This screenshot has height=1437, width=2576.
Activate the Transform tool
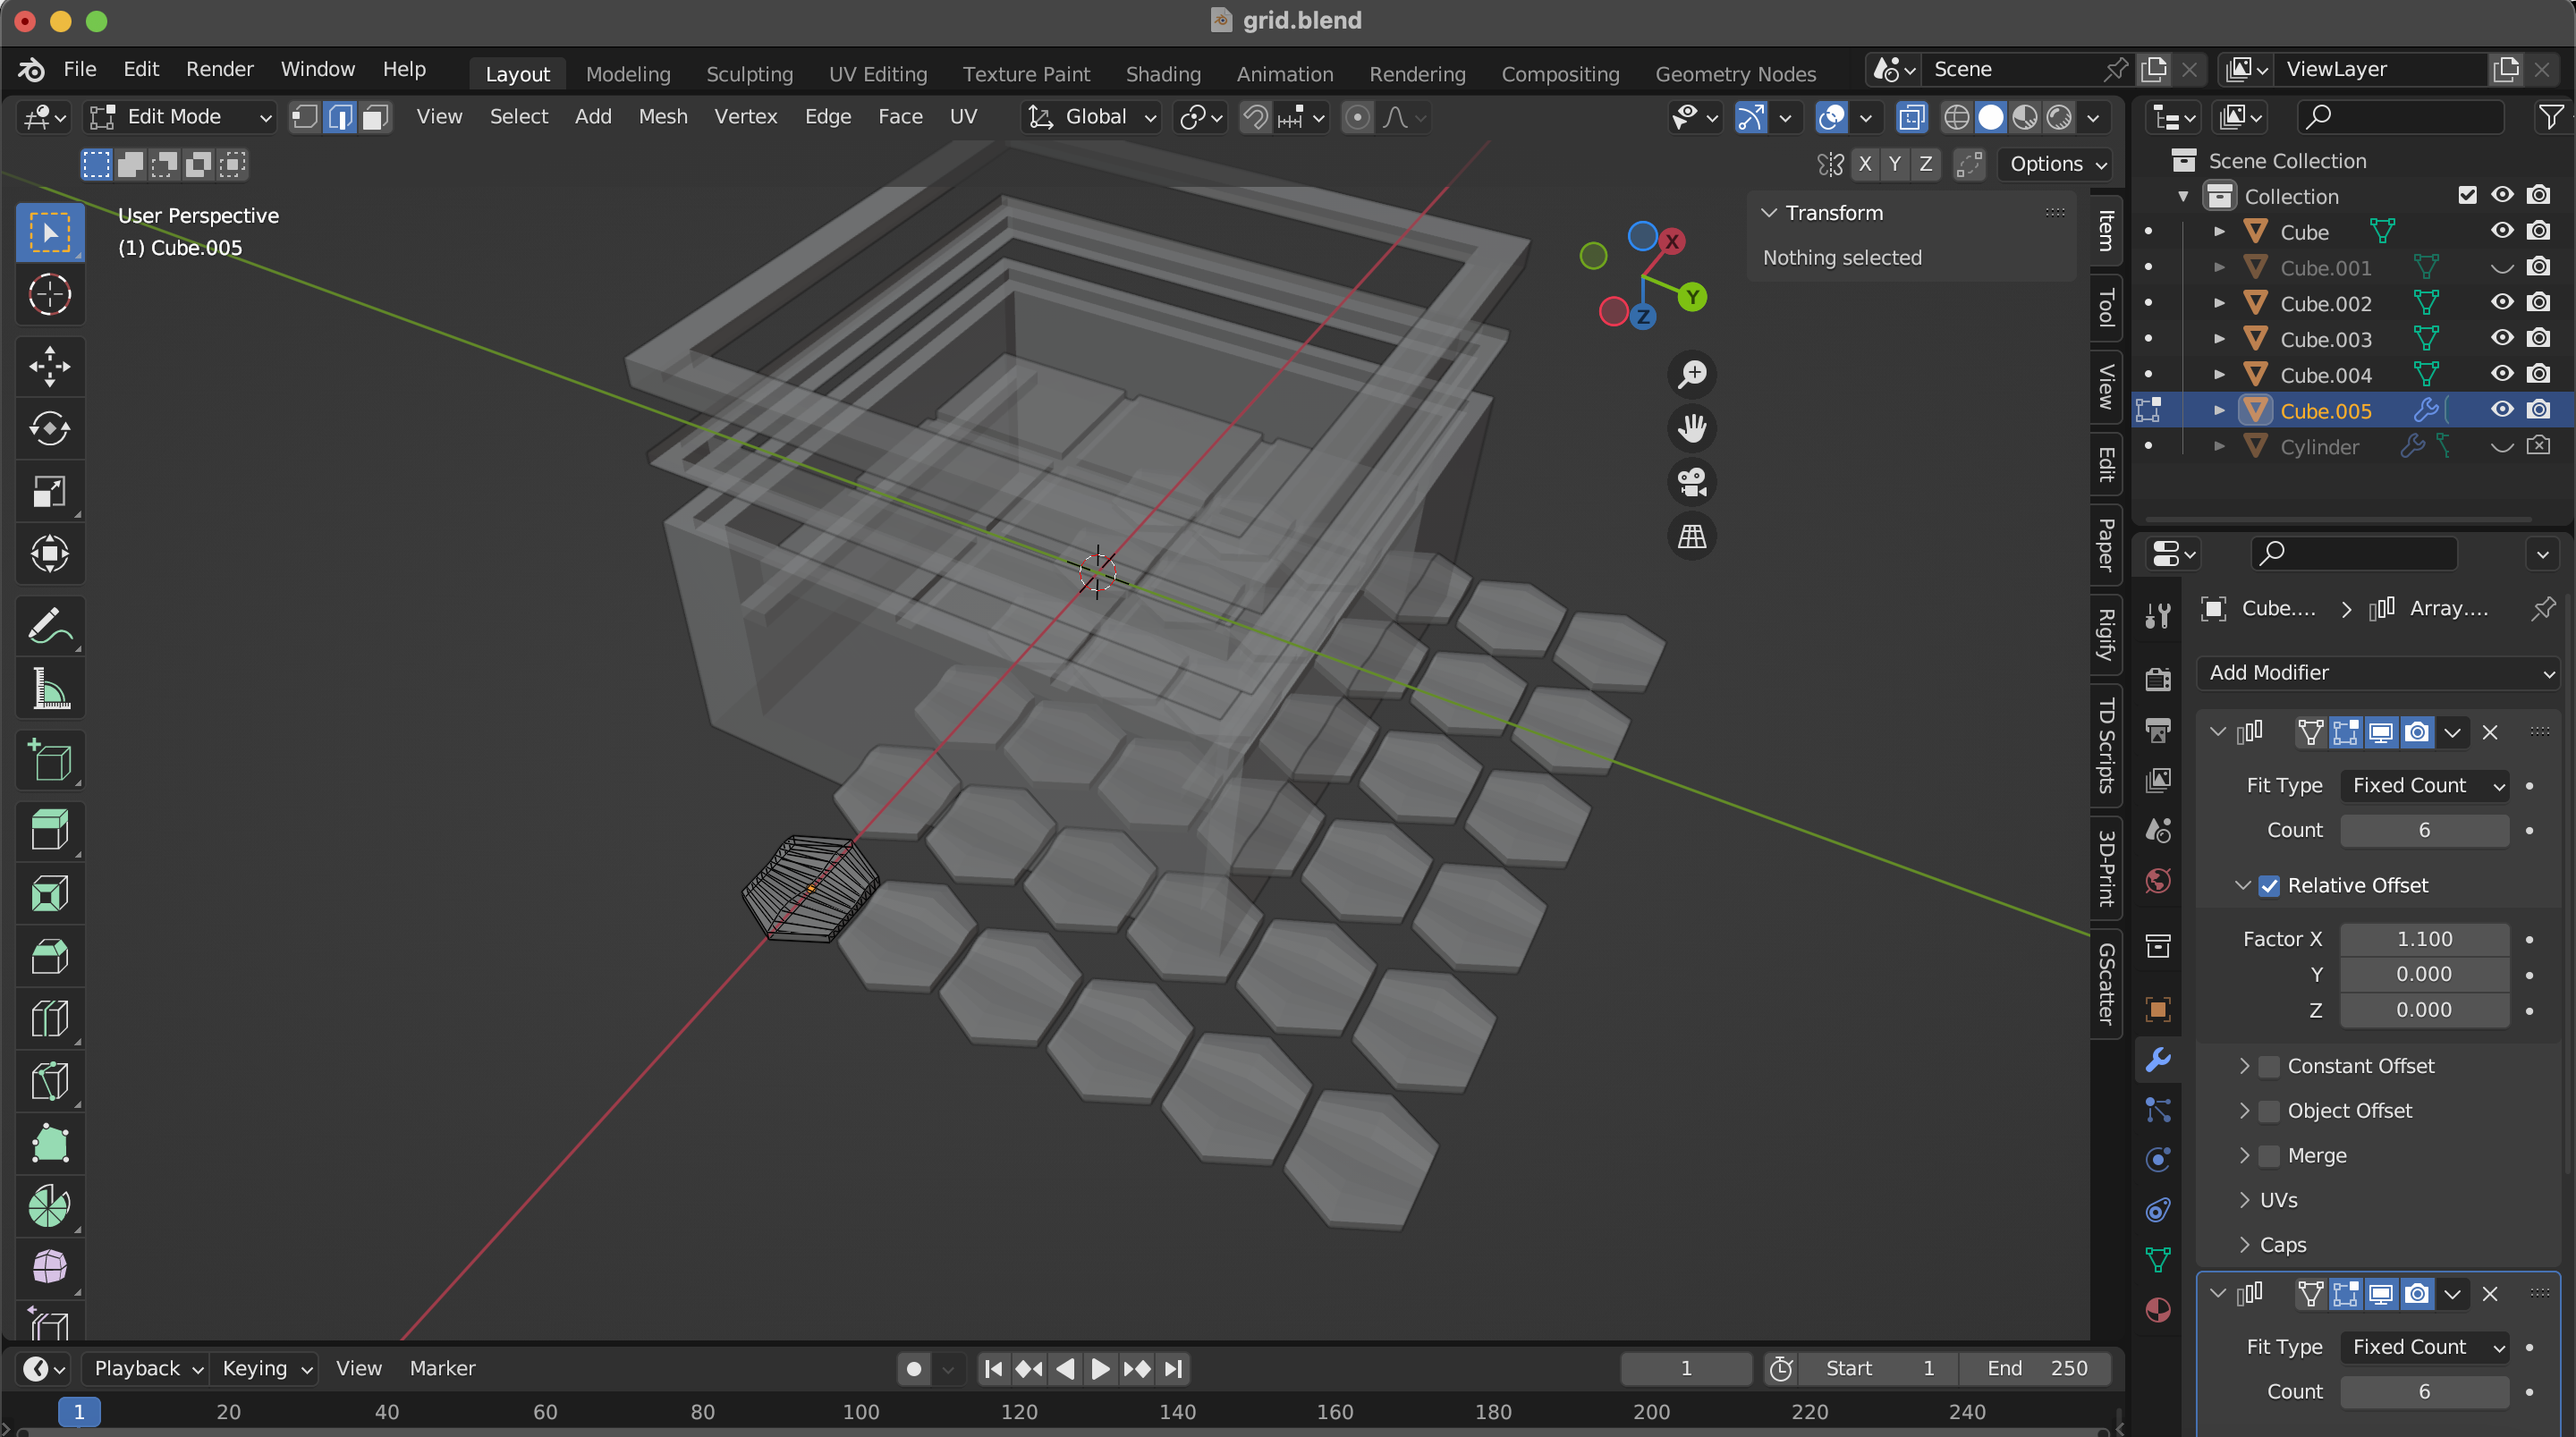pos(49,553)
